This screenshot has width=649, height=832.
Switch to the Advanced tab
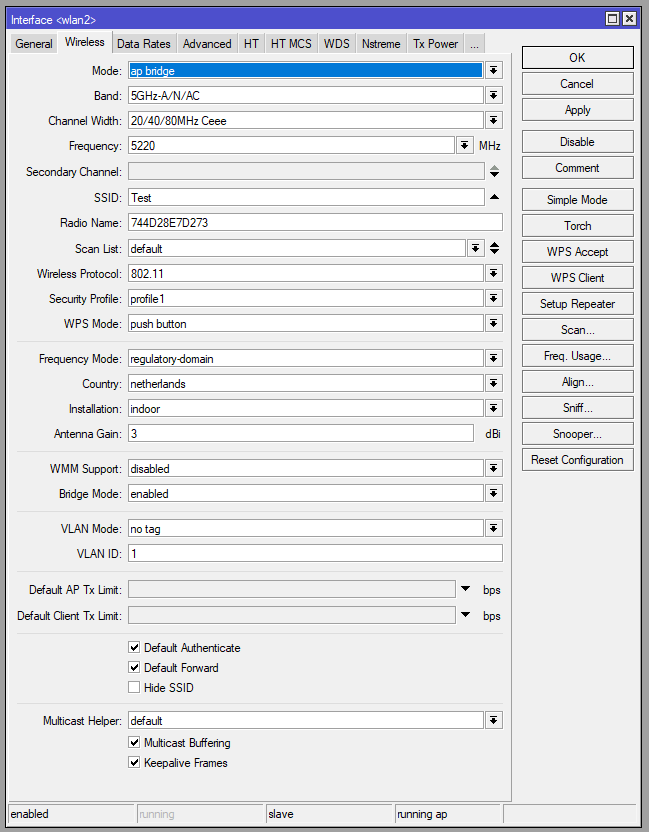point(207,44)
